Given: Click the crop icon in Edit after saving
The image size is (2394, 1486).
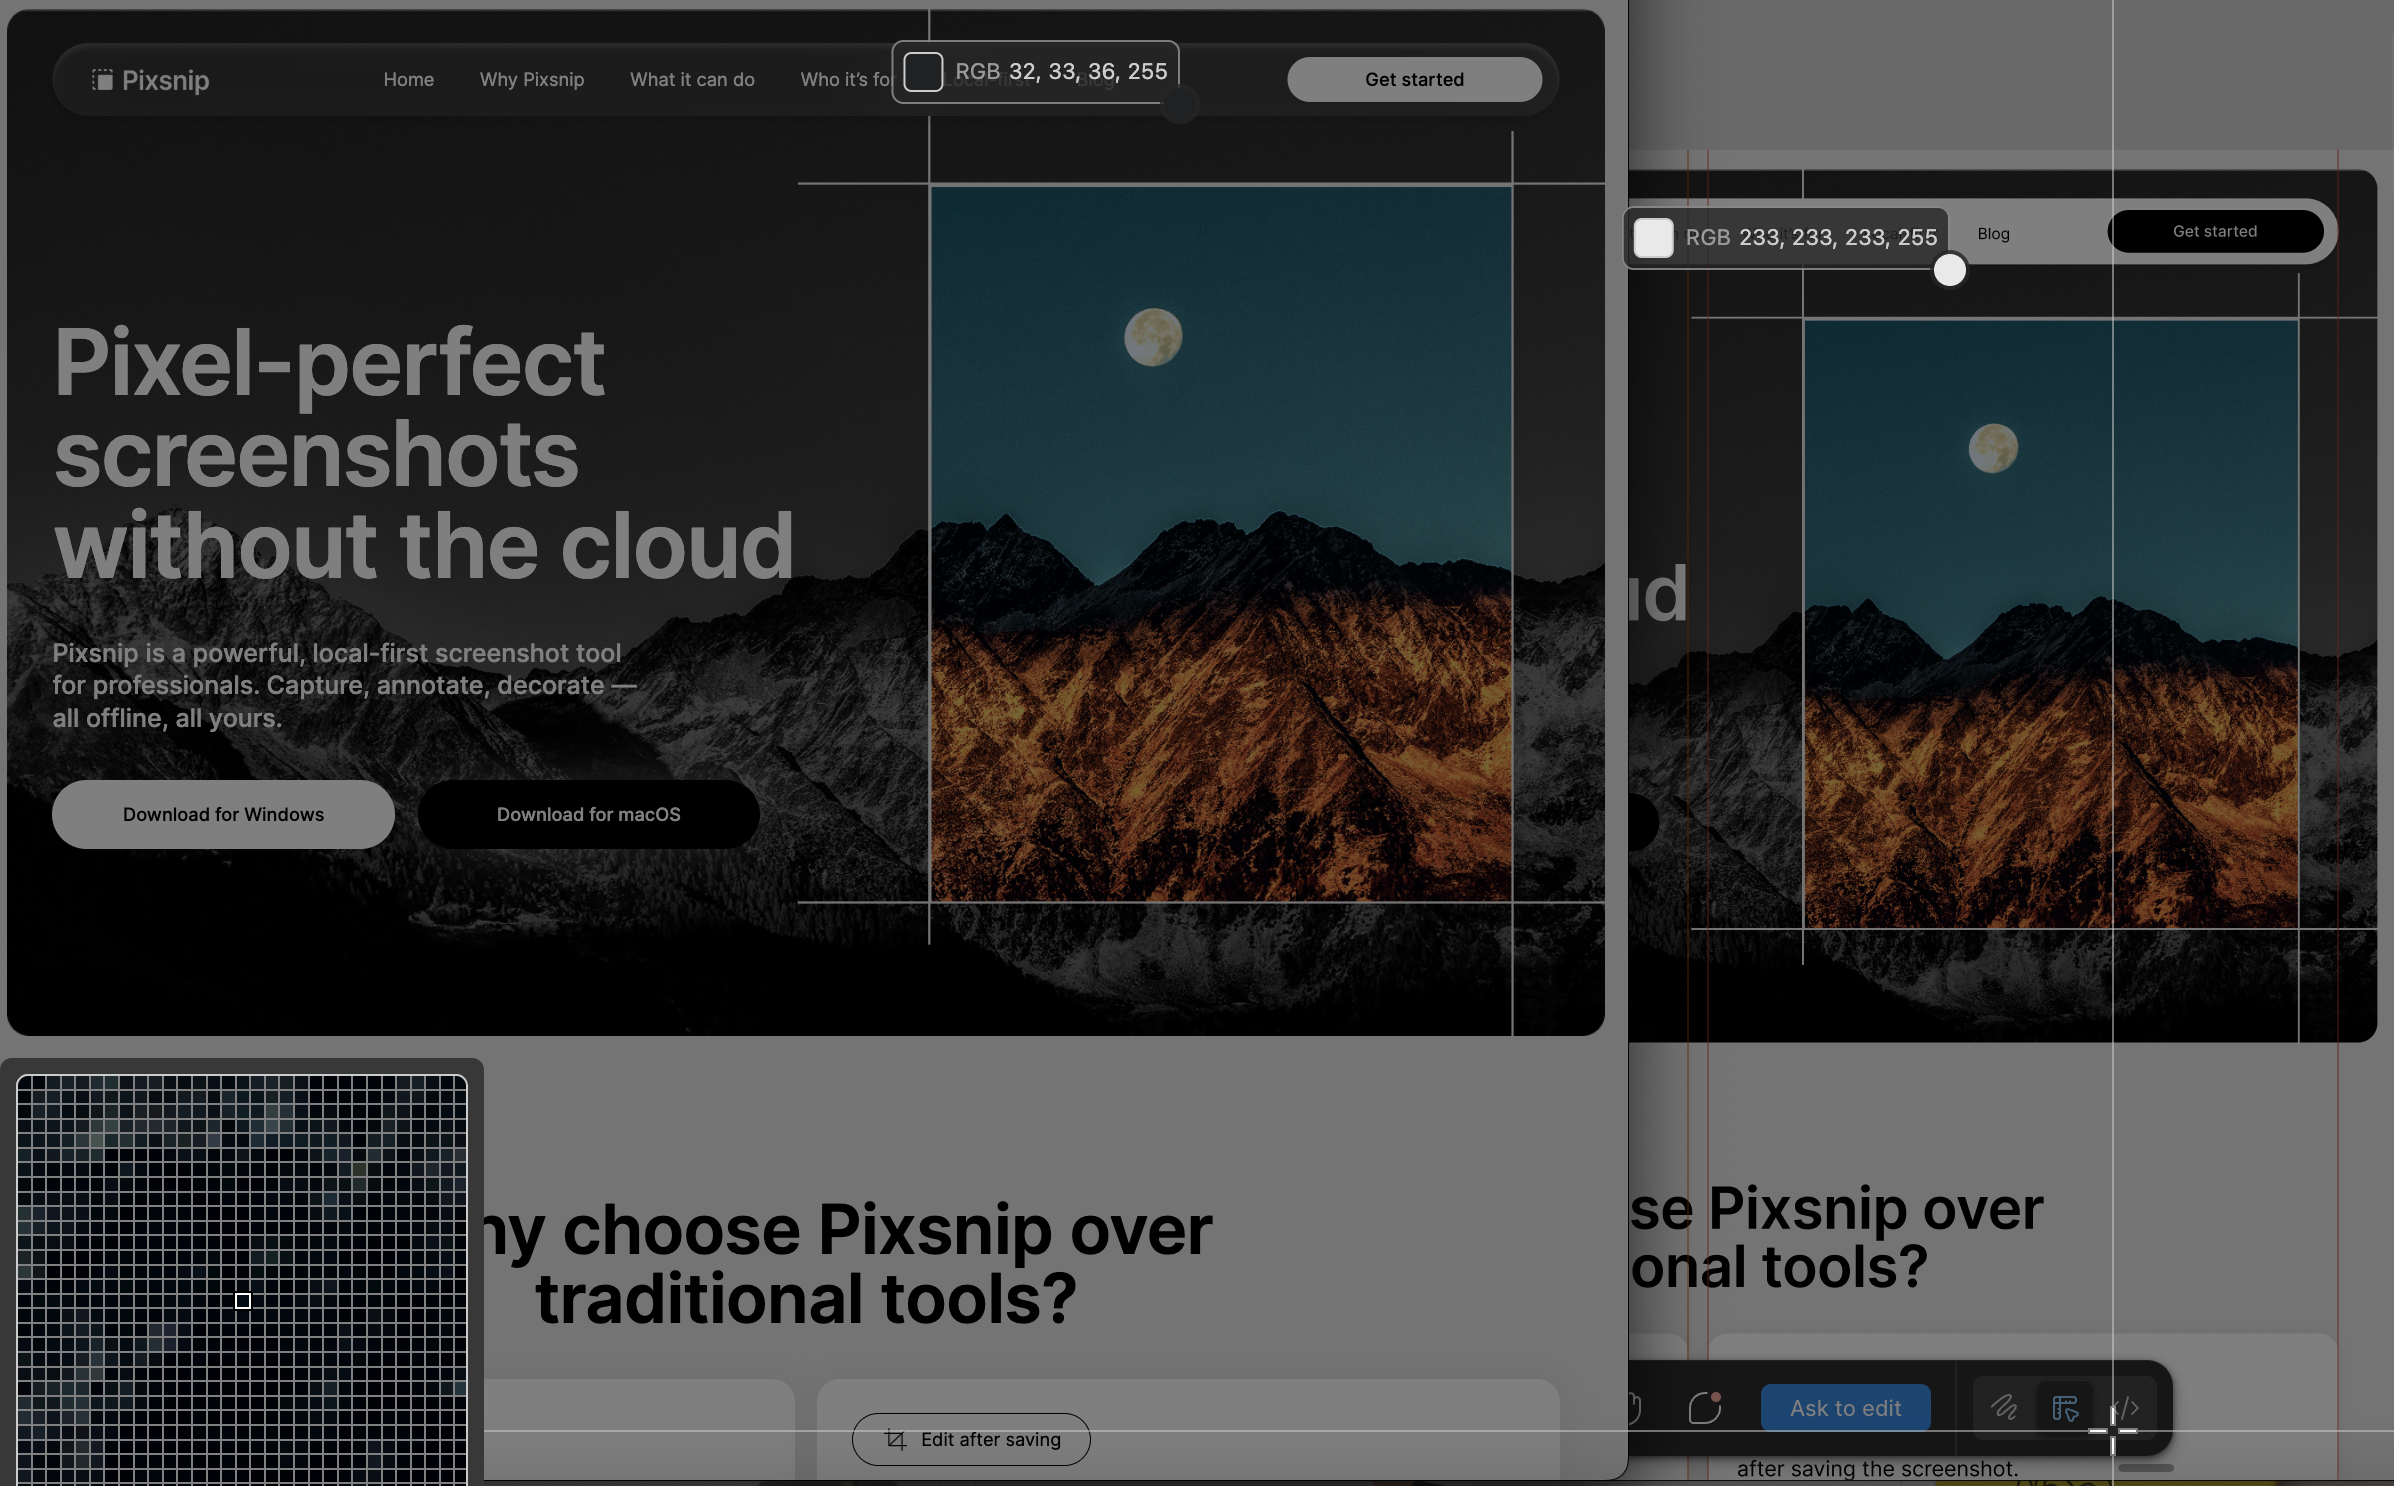Looking at the screenshot, I should [895, 1439].
